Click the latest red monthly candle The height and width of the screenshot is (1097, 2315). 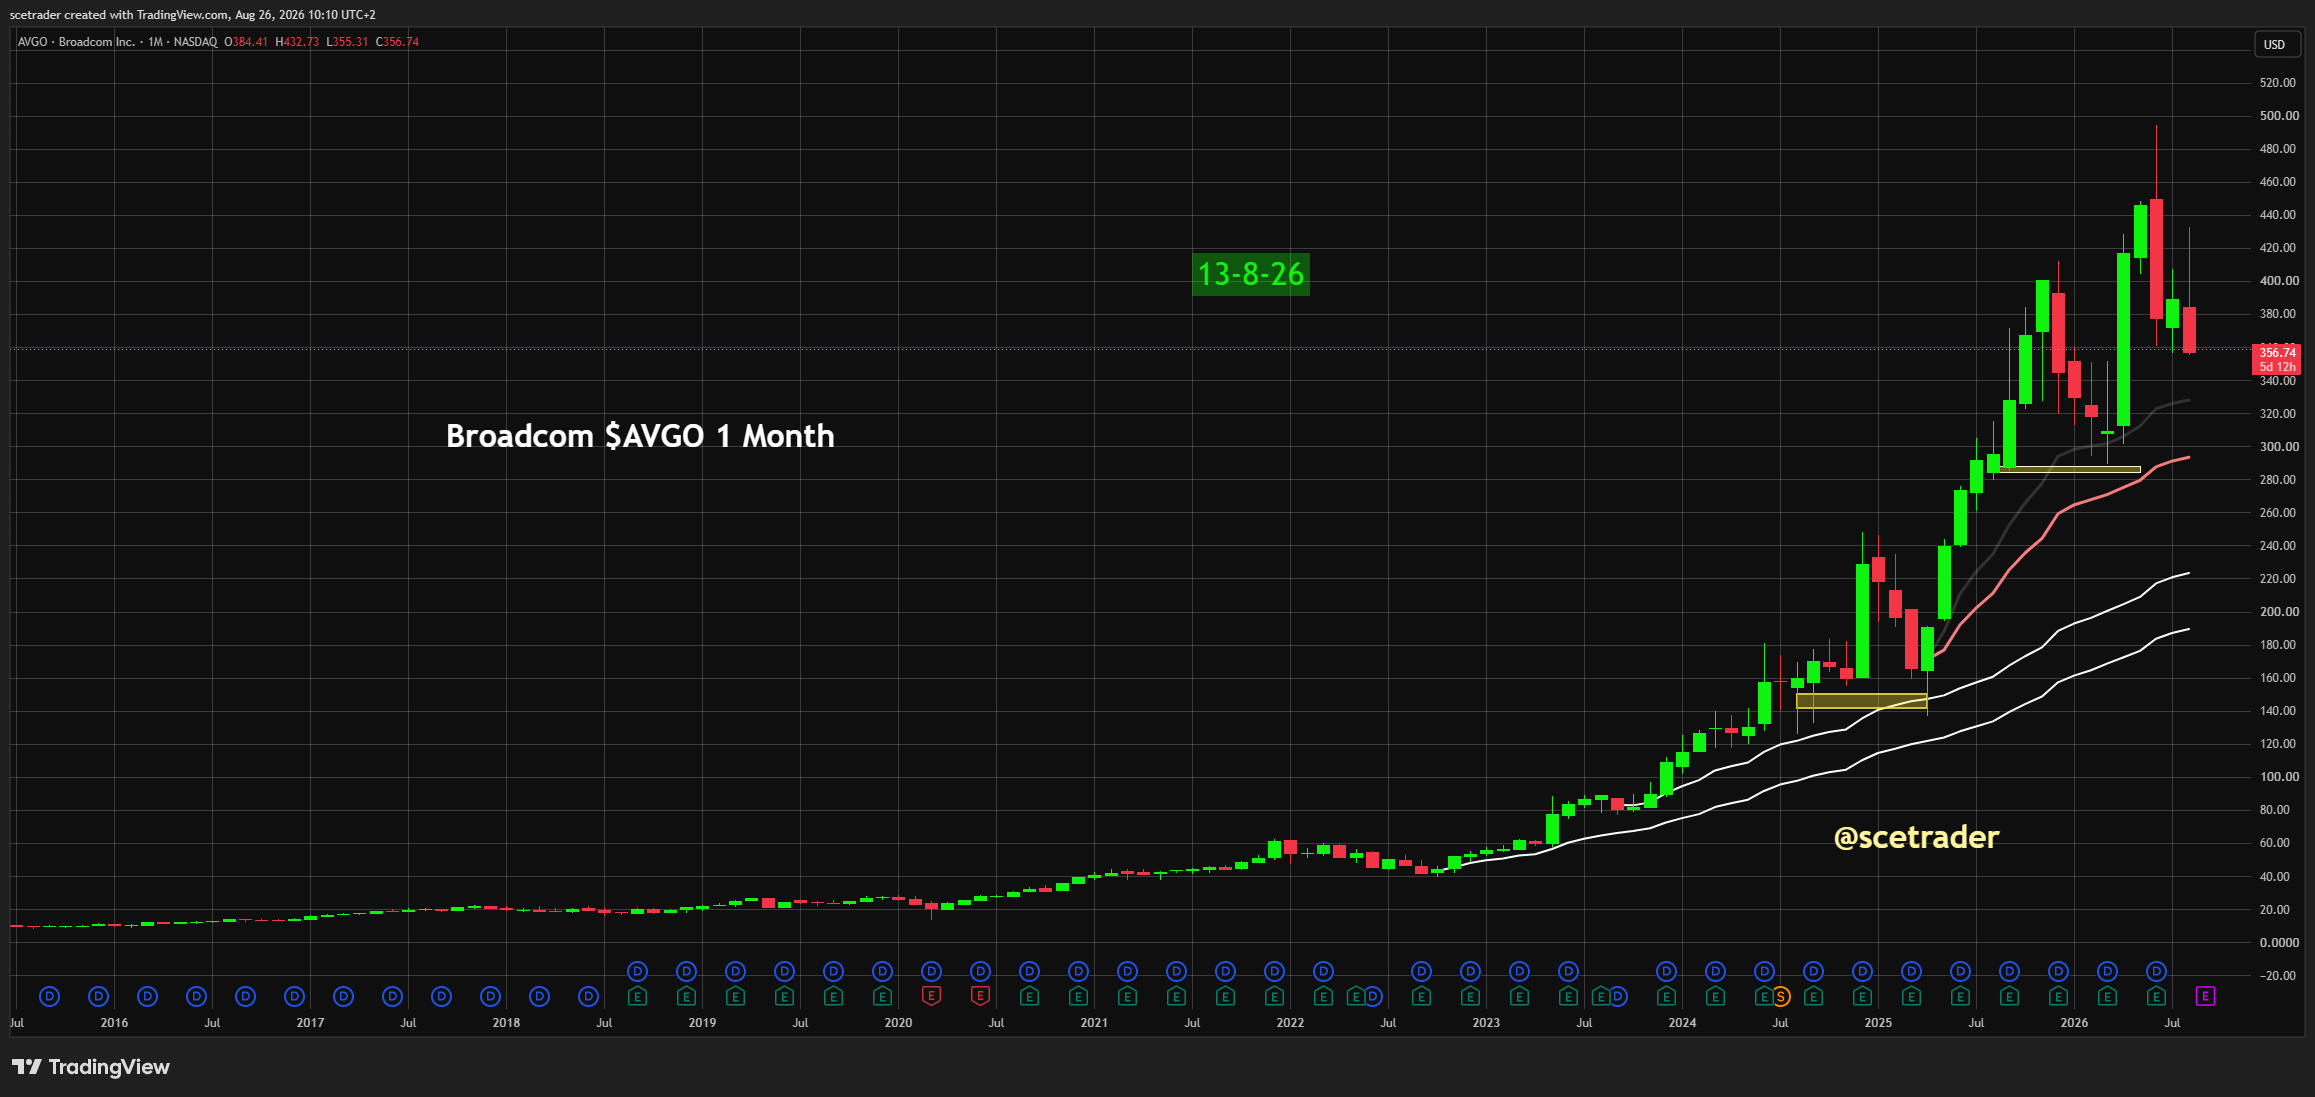click(x=2189, y=330)
